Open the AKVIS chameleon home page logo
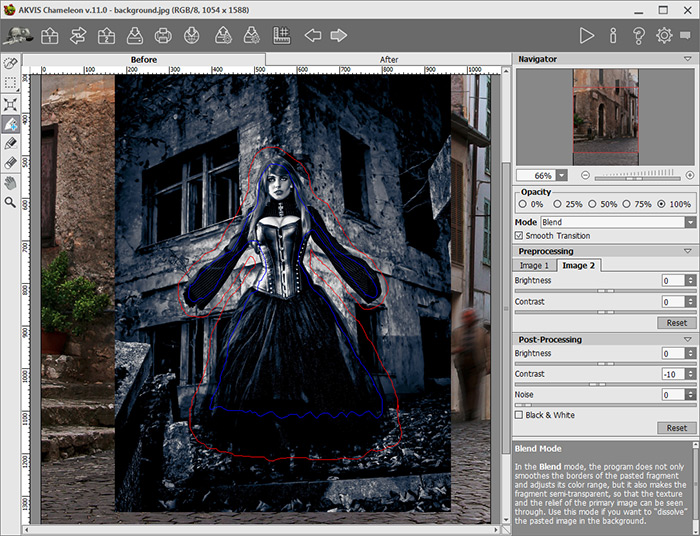Viewport: 700px width, 536px height. (x=18, y=36)
